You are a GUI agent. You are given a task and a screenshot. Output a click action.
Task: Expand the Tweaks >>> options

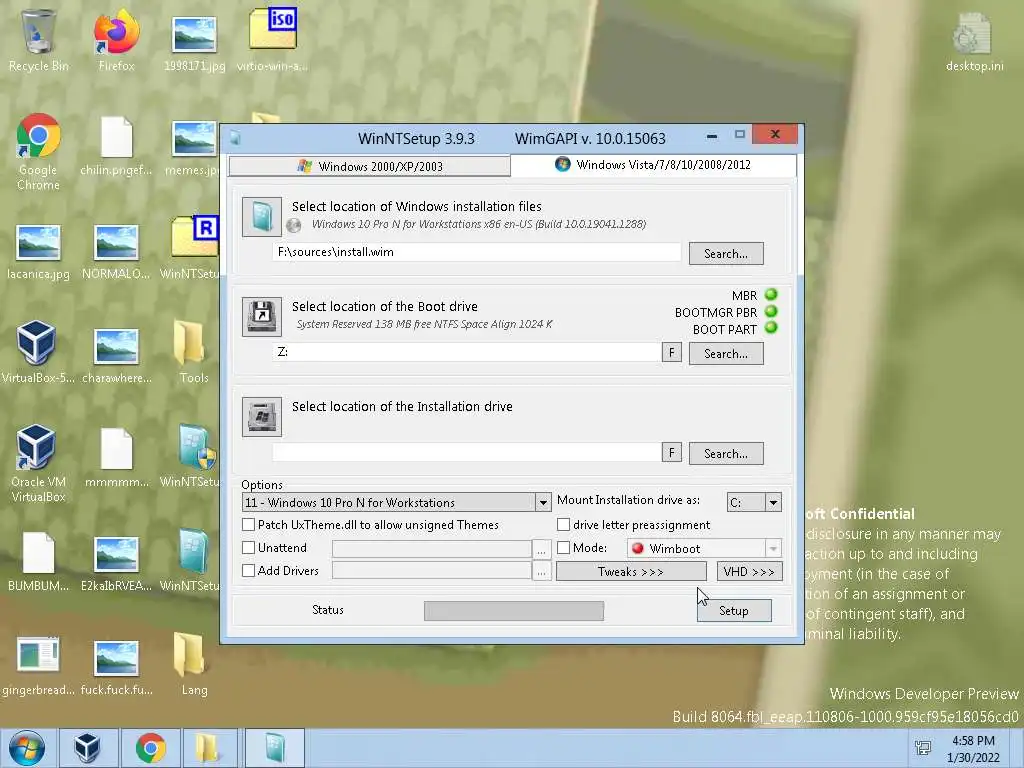pyautogui.click(x=631, y=571)
